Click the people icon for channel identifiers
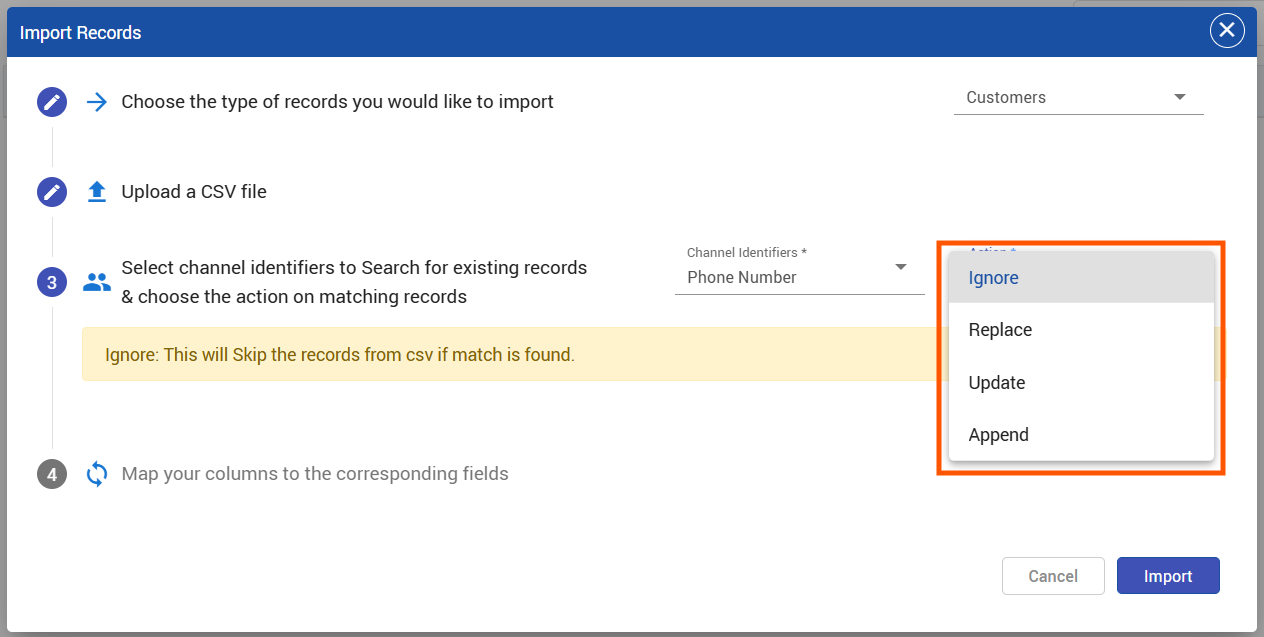The height and width of the screenshot is (637, 1264). (x=97, y=283)
